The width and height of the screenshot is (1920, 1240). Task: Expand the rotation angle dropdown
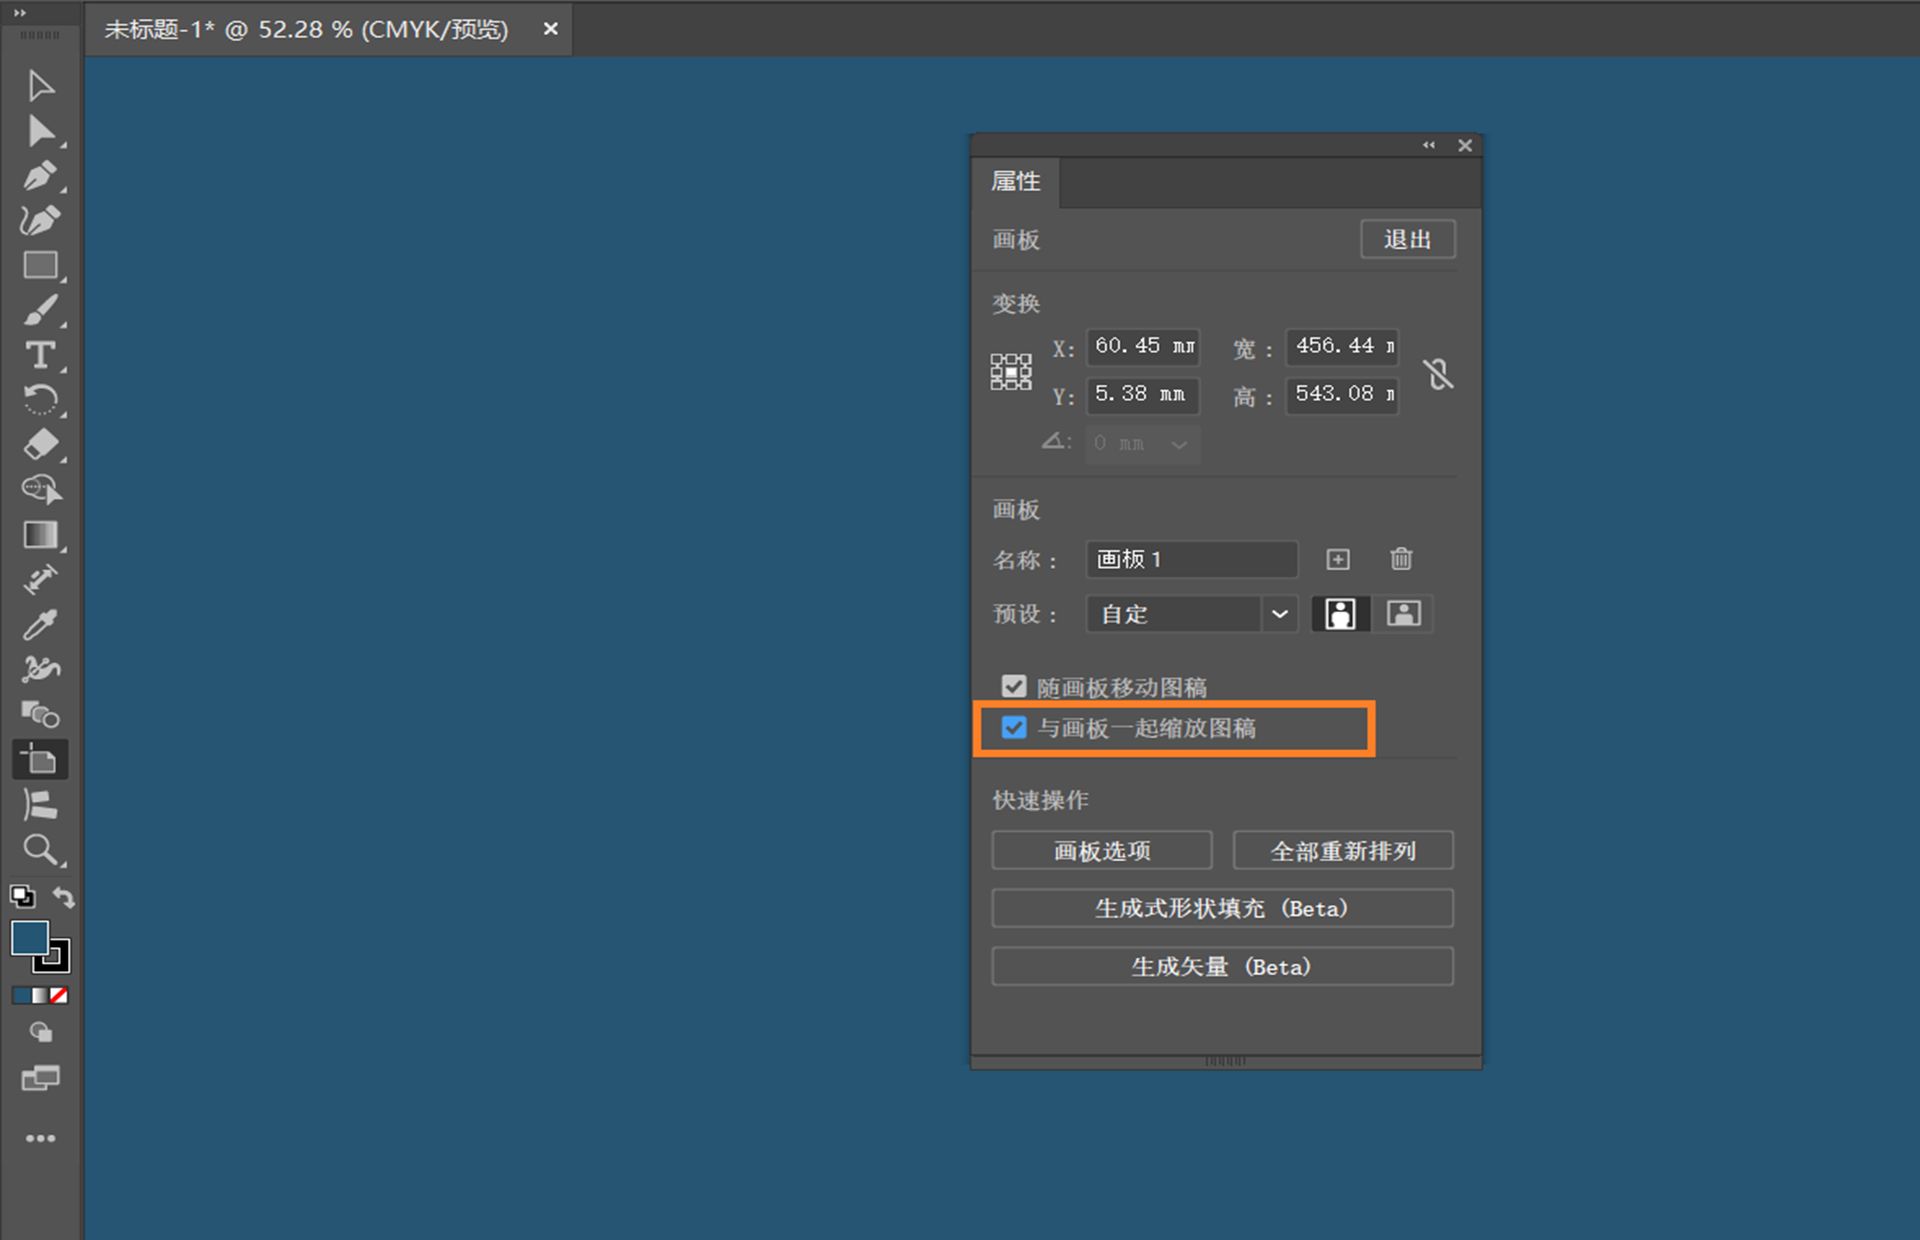tap(1179, 444)
